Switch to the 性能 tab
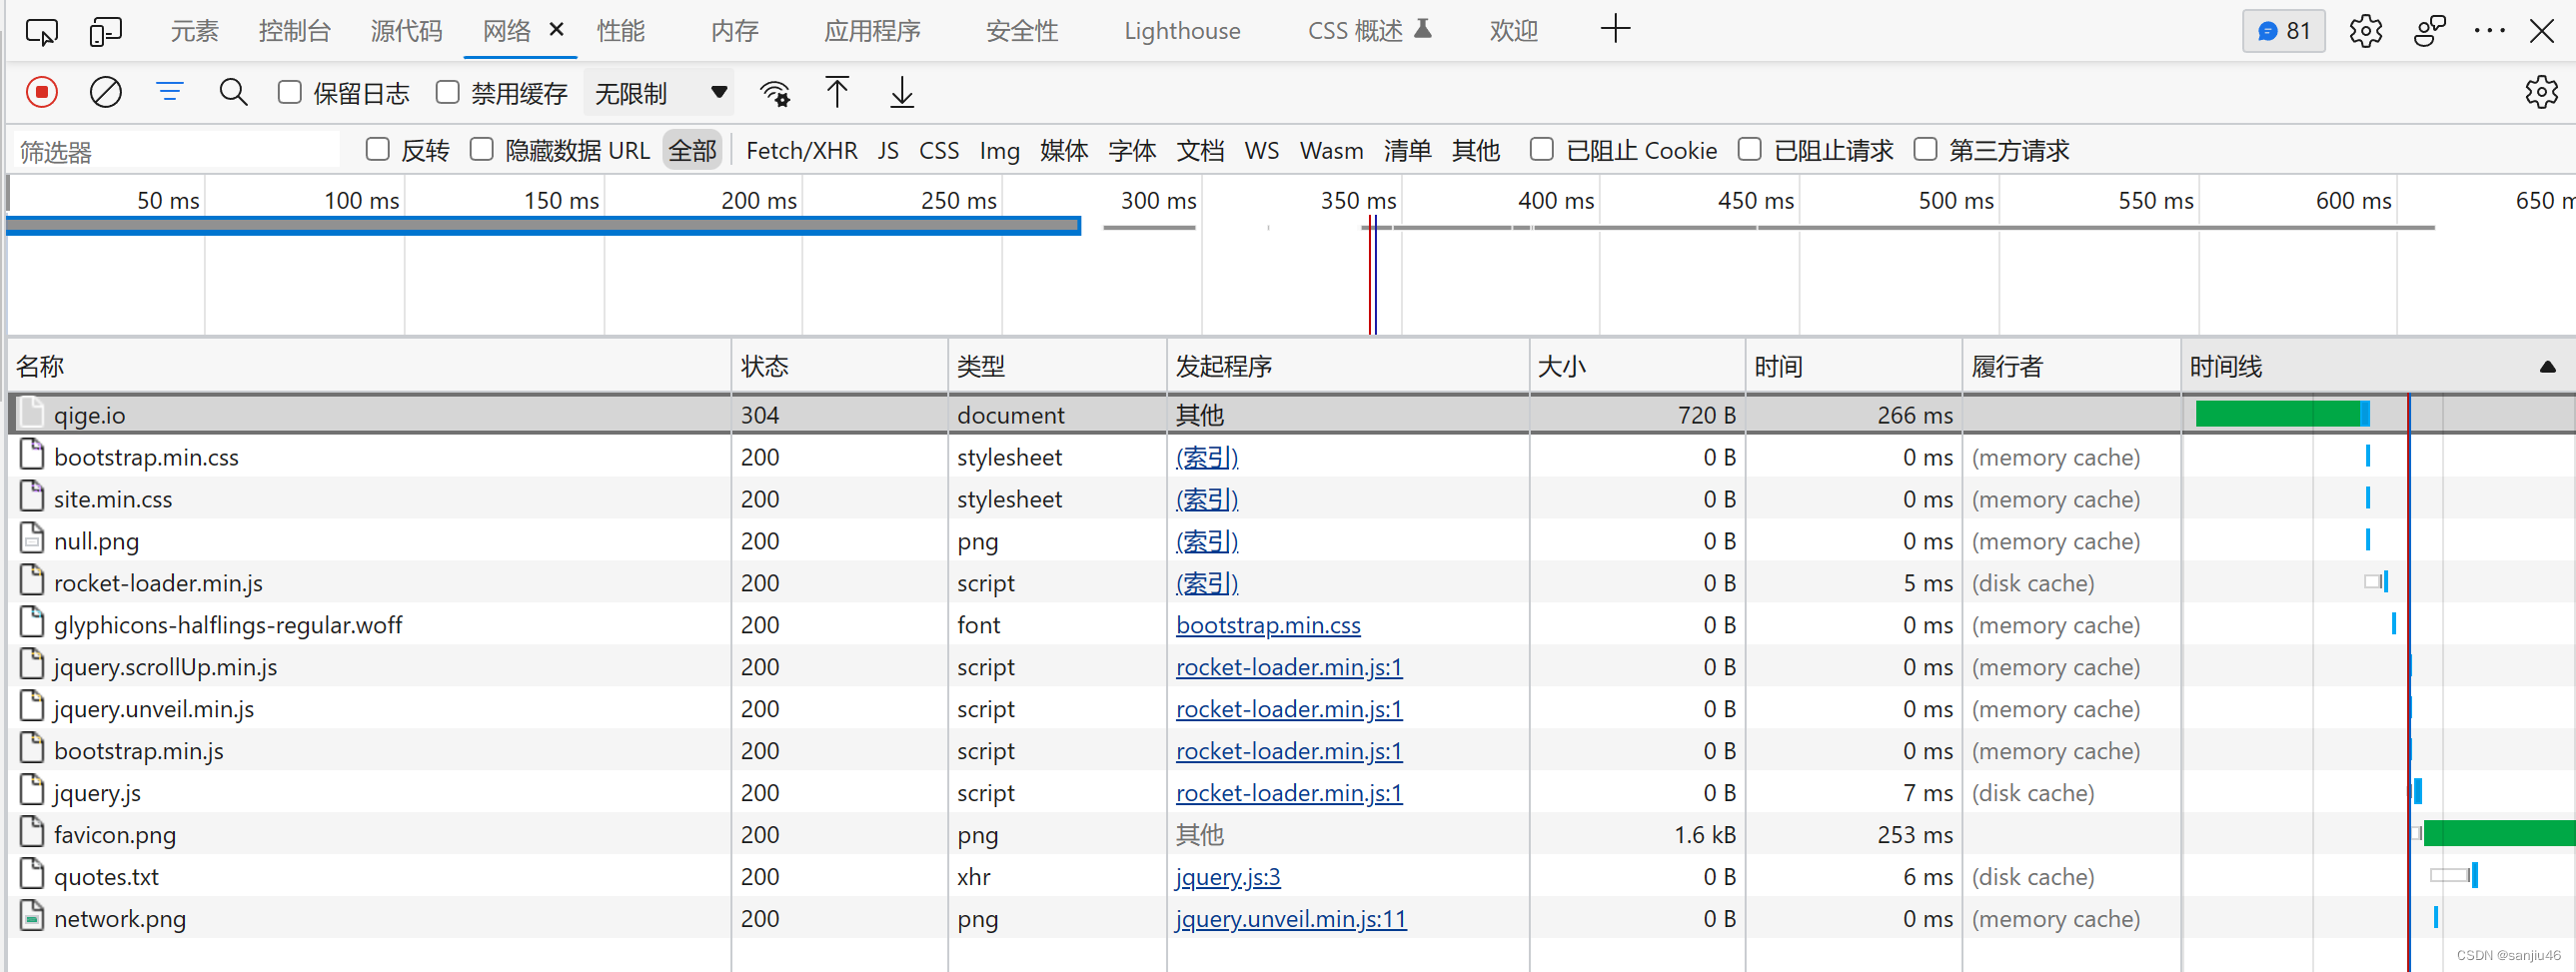This screenshot has width=2576, height=972. pyautogui.click(x=621, y=31)
